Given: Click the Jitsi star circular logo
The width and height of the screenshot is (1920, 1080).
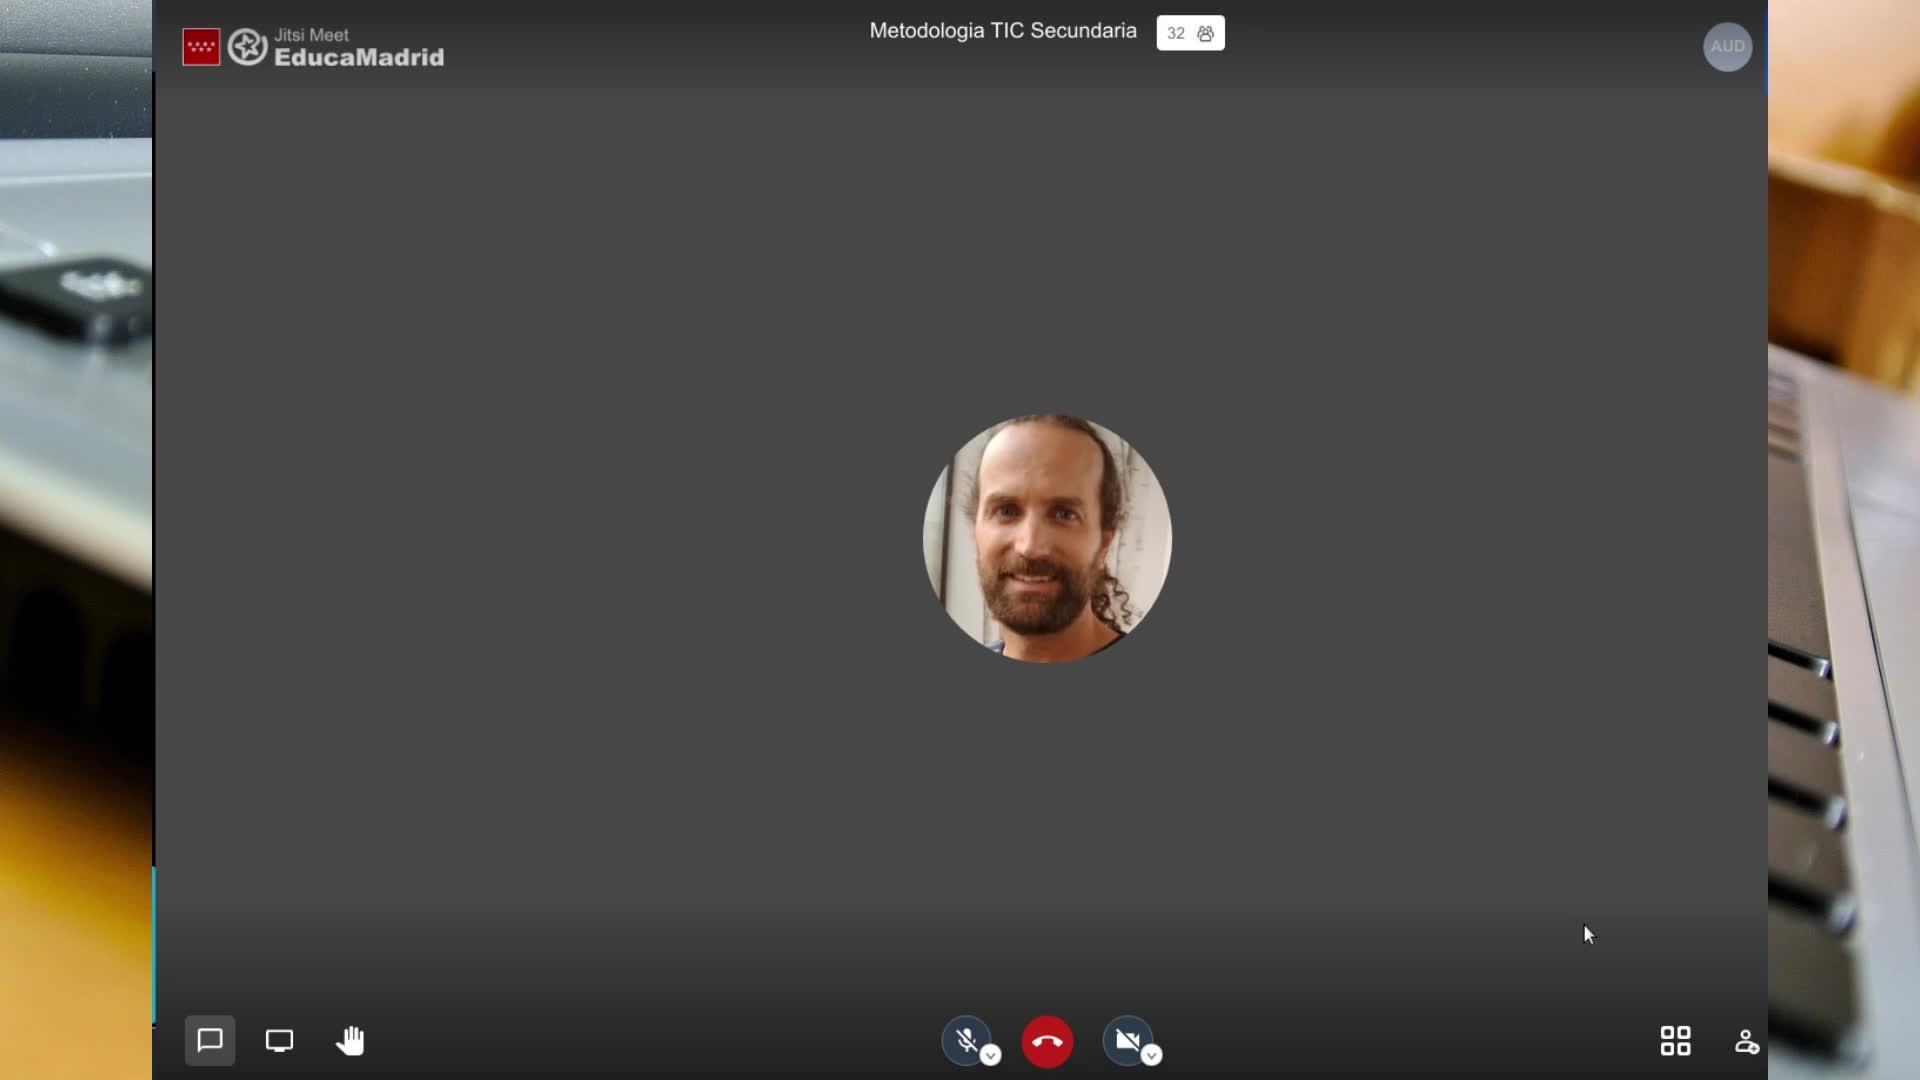Looking at the screenshot, I should point(247,47).
